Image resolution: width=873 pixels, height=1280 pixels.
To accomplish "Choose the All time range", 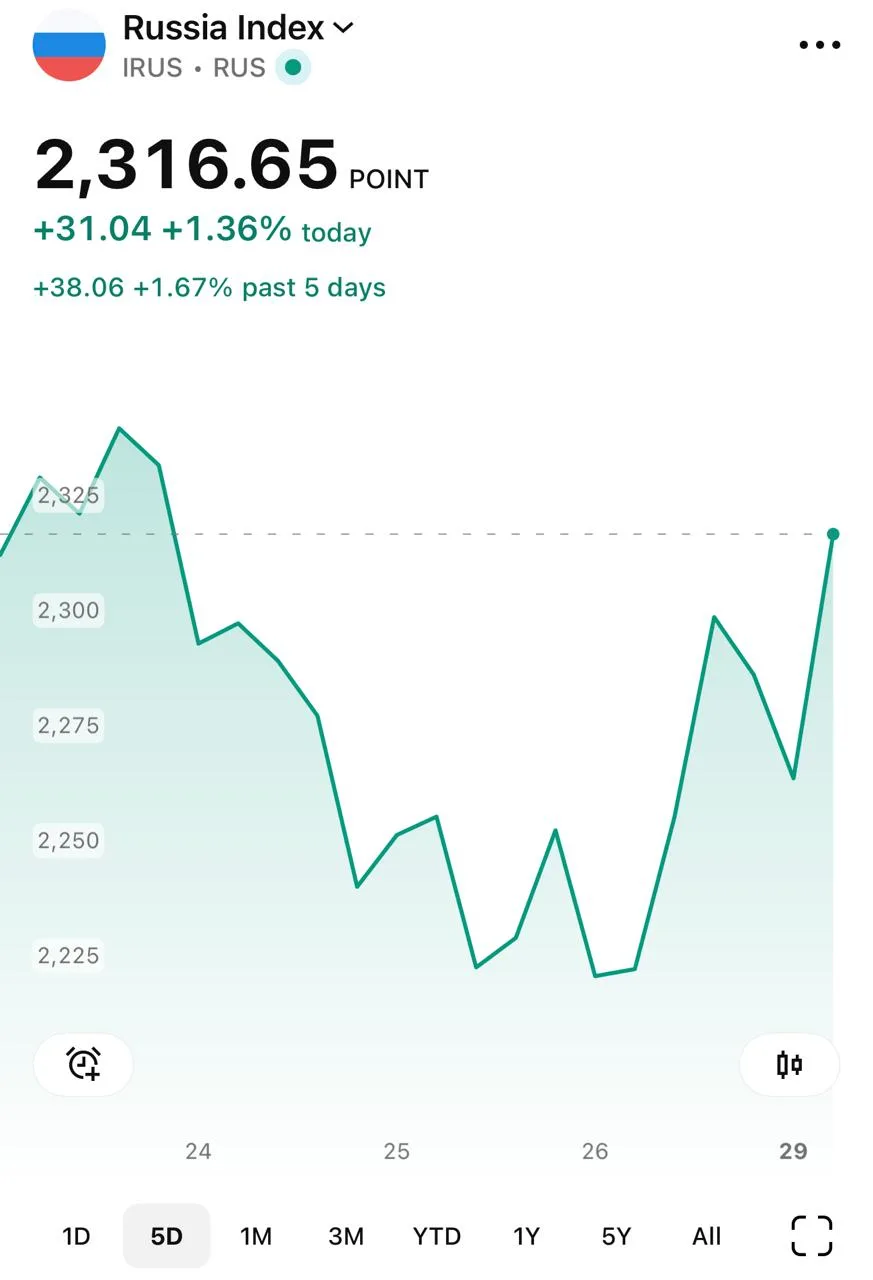I will (x=707, y=1237).
